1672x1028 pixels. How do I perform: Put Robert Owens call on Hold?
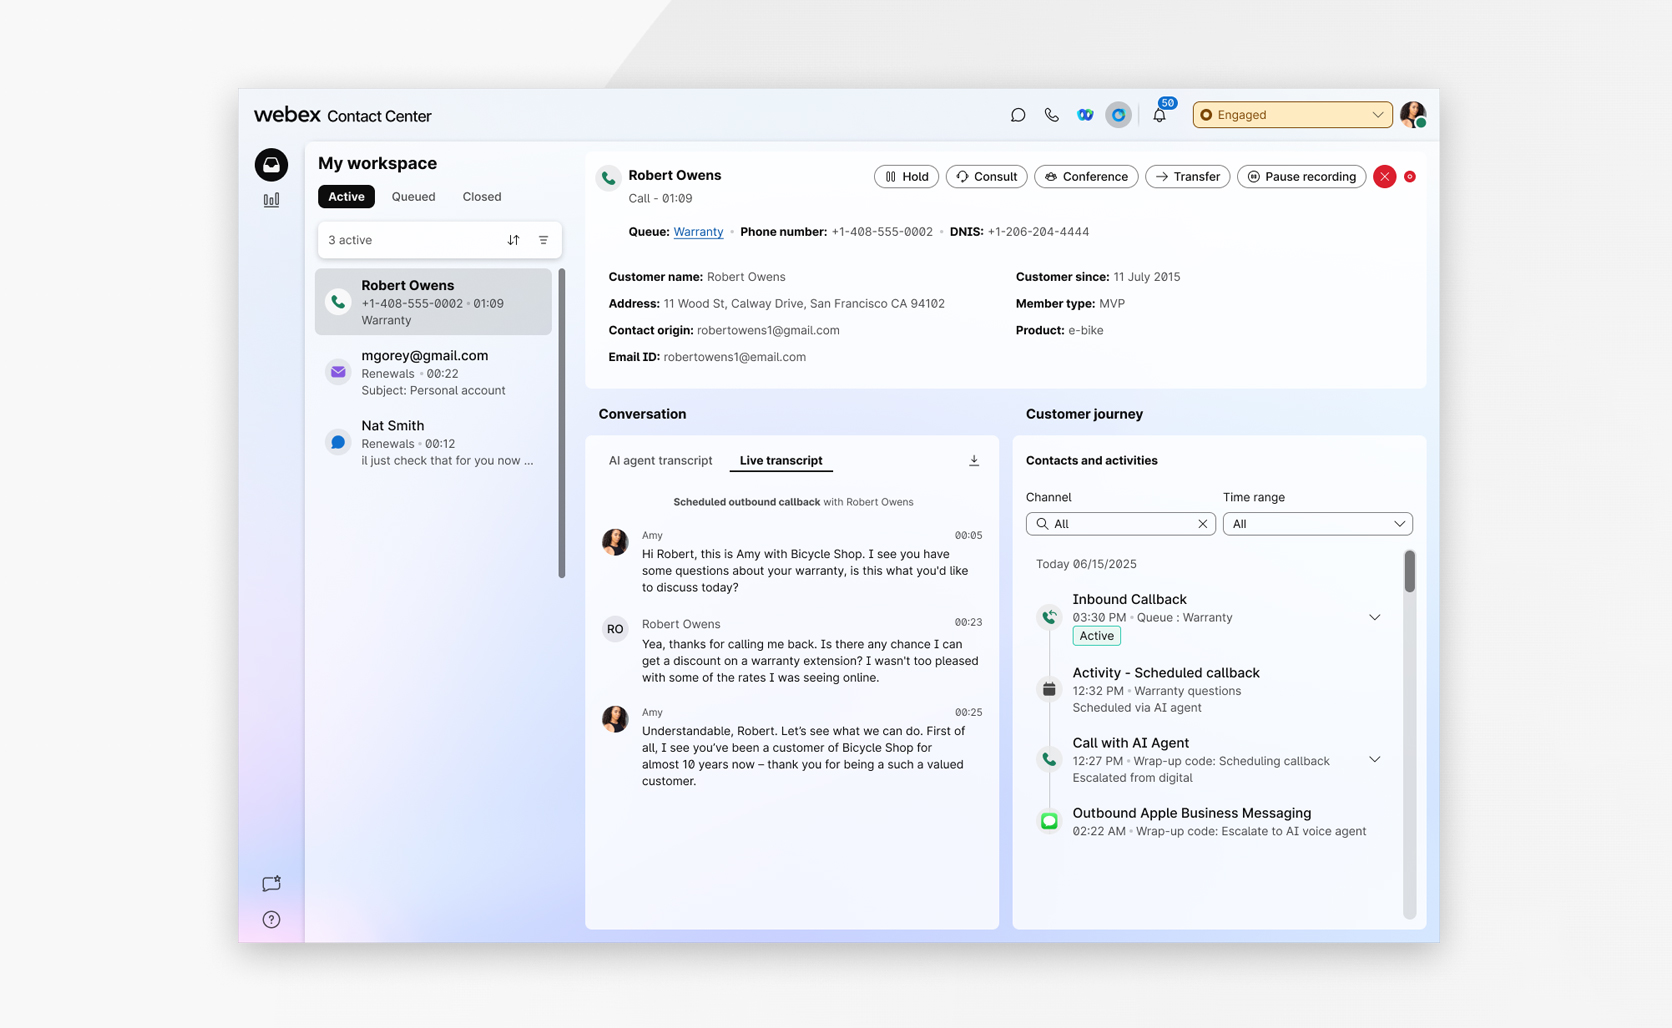point(906,177)
